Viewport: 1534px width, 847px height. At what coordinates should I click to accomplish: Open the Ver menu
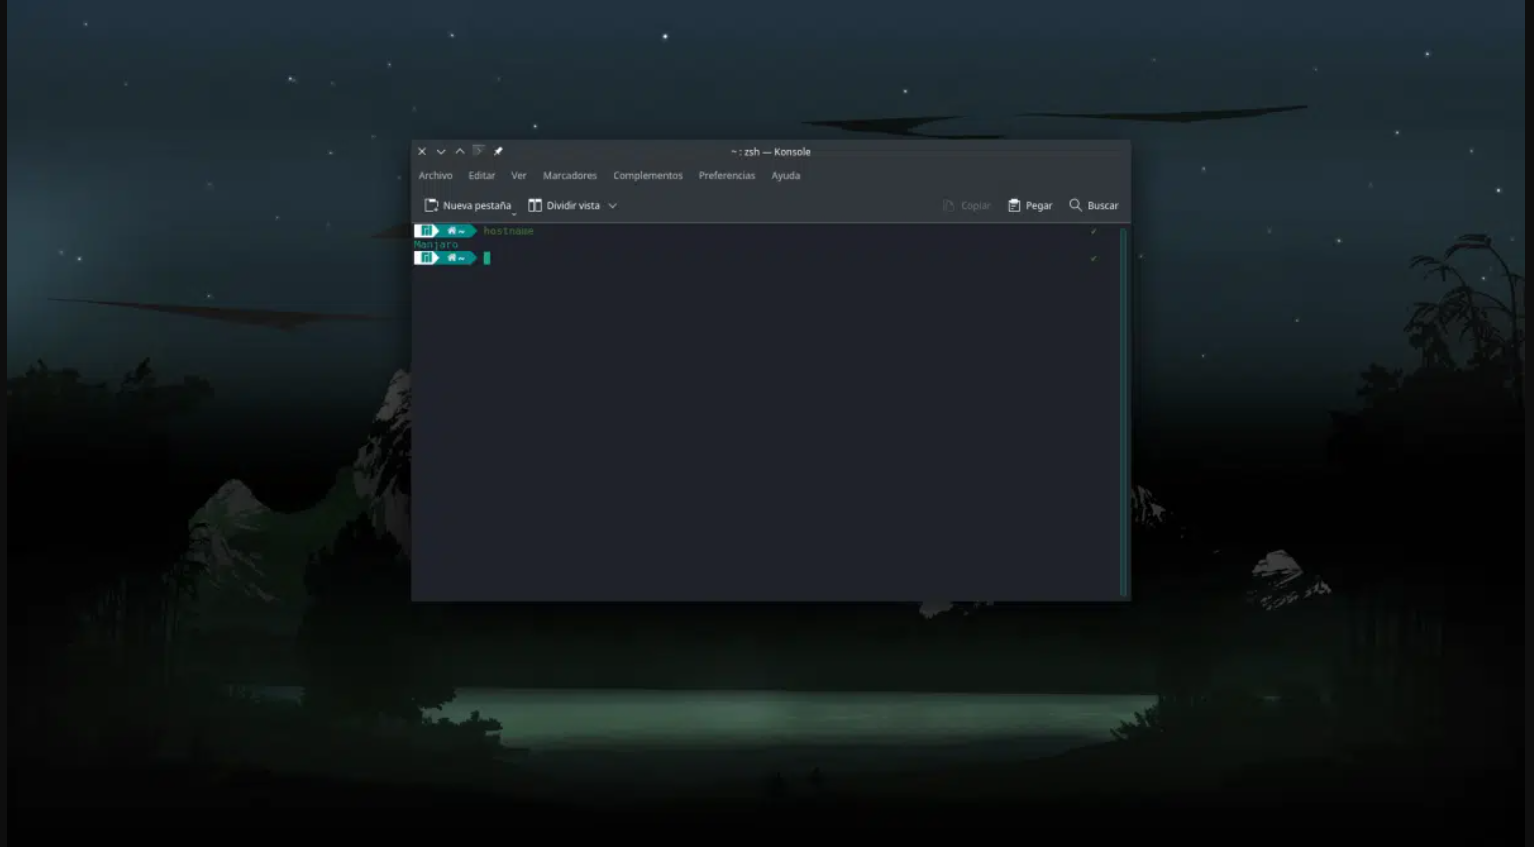point(519,176)
